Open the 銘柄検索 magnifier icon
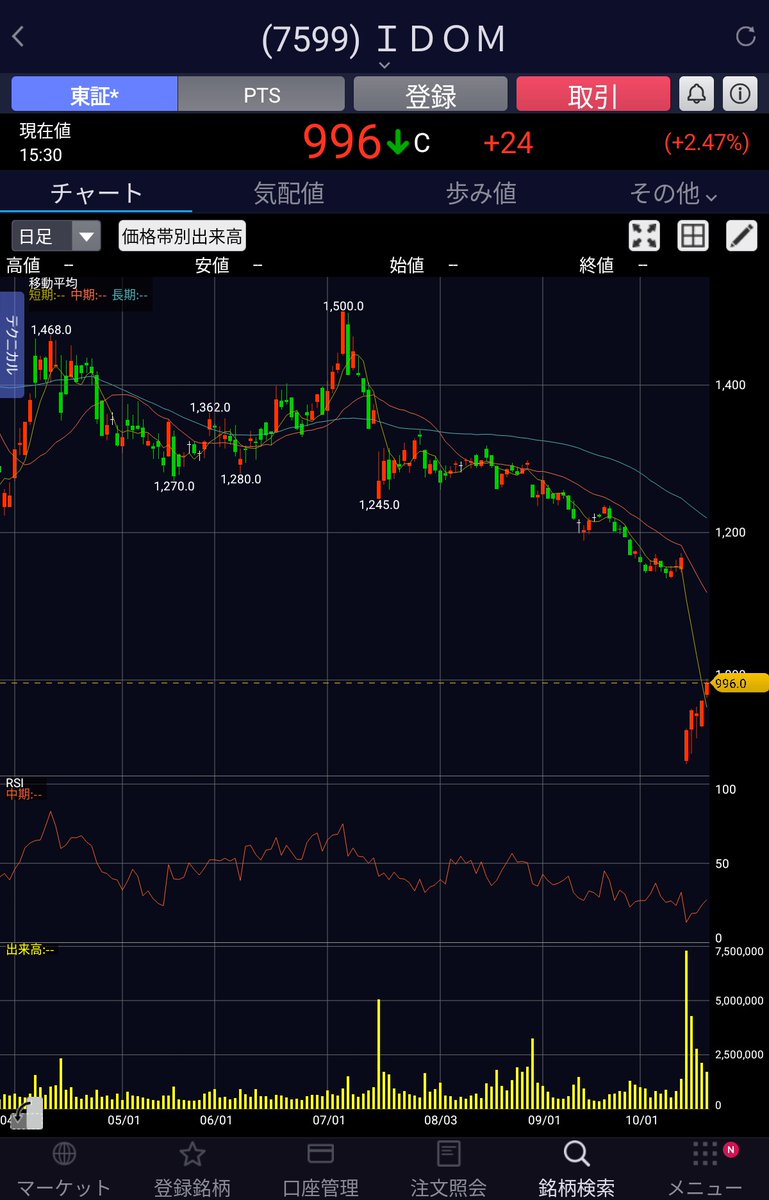Viewport: 769px width, 1200px height. 576,1153
